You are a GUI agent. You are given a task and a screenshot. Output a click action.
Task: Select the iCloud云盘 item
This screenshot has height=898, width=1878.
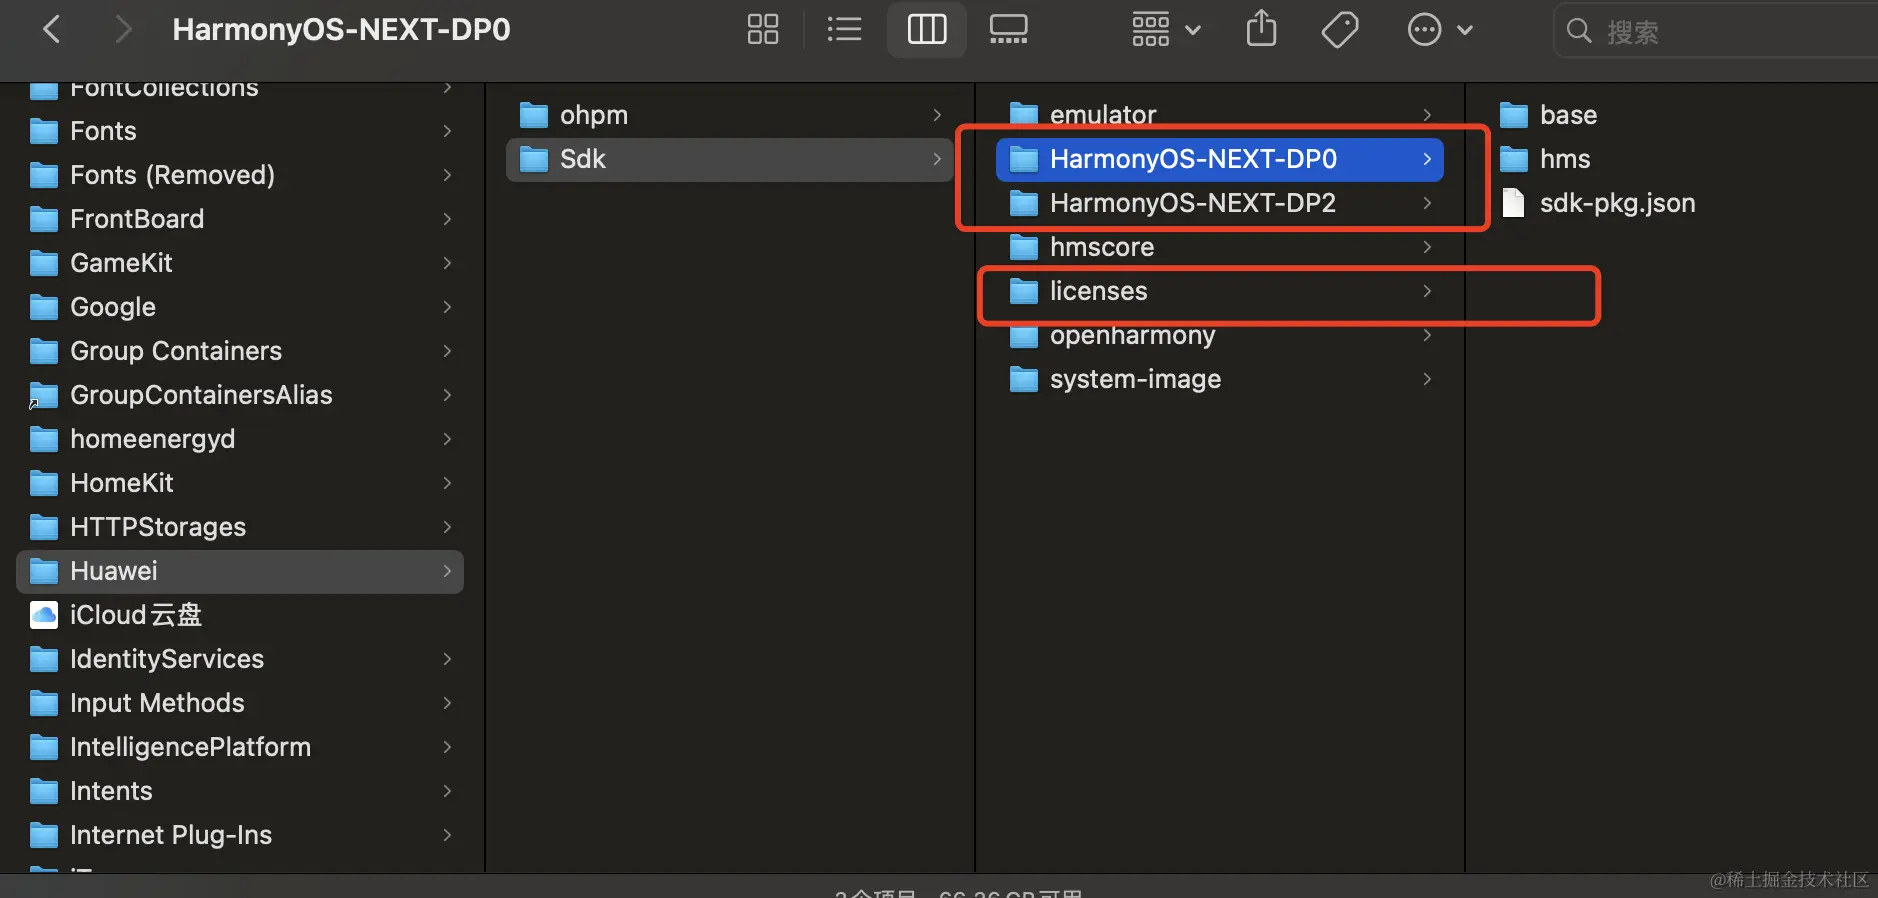135,615
